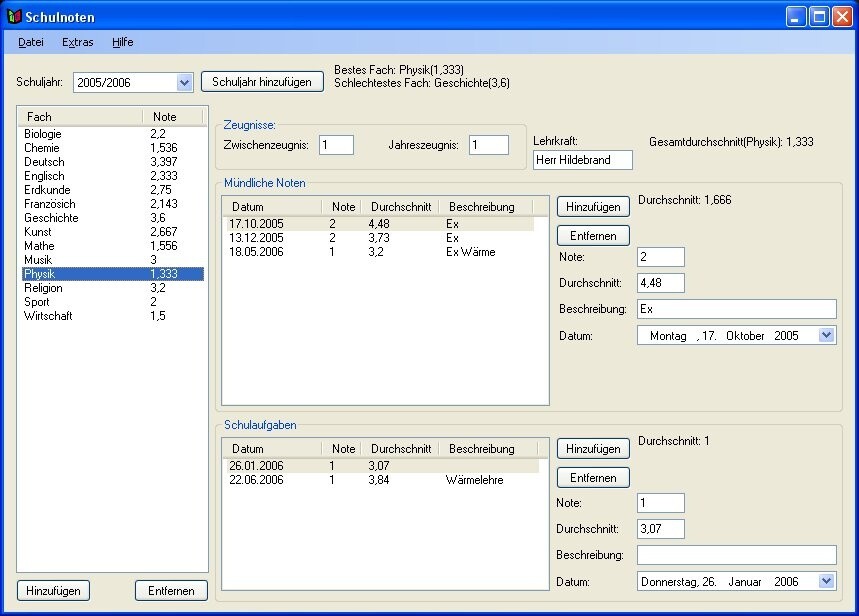Image resolution: width=859 pixels, height=616 pixels.
Task: Click the Ex Wärme description cell
Action: point(471,252)
